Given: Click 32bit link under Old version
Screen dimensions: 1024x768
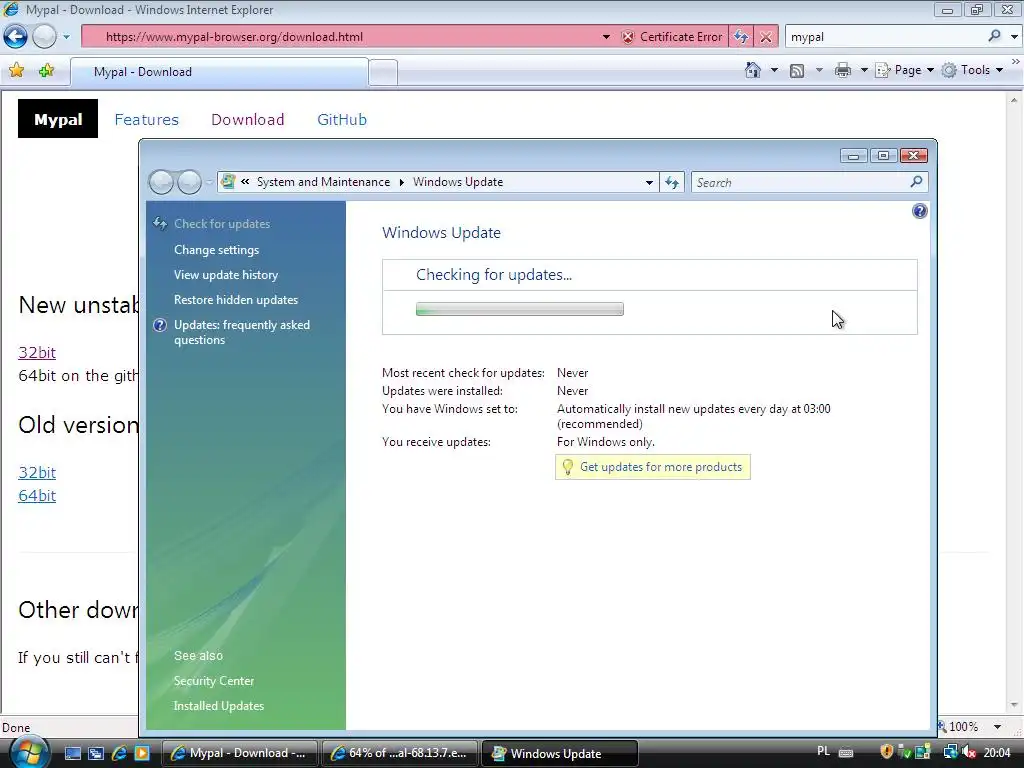Looking at the screenshot, I should [37, 472].
